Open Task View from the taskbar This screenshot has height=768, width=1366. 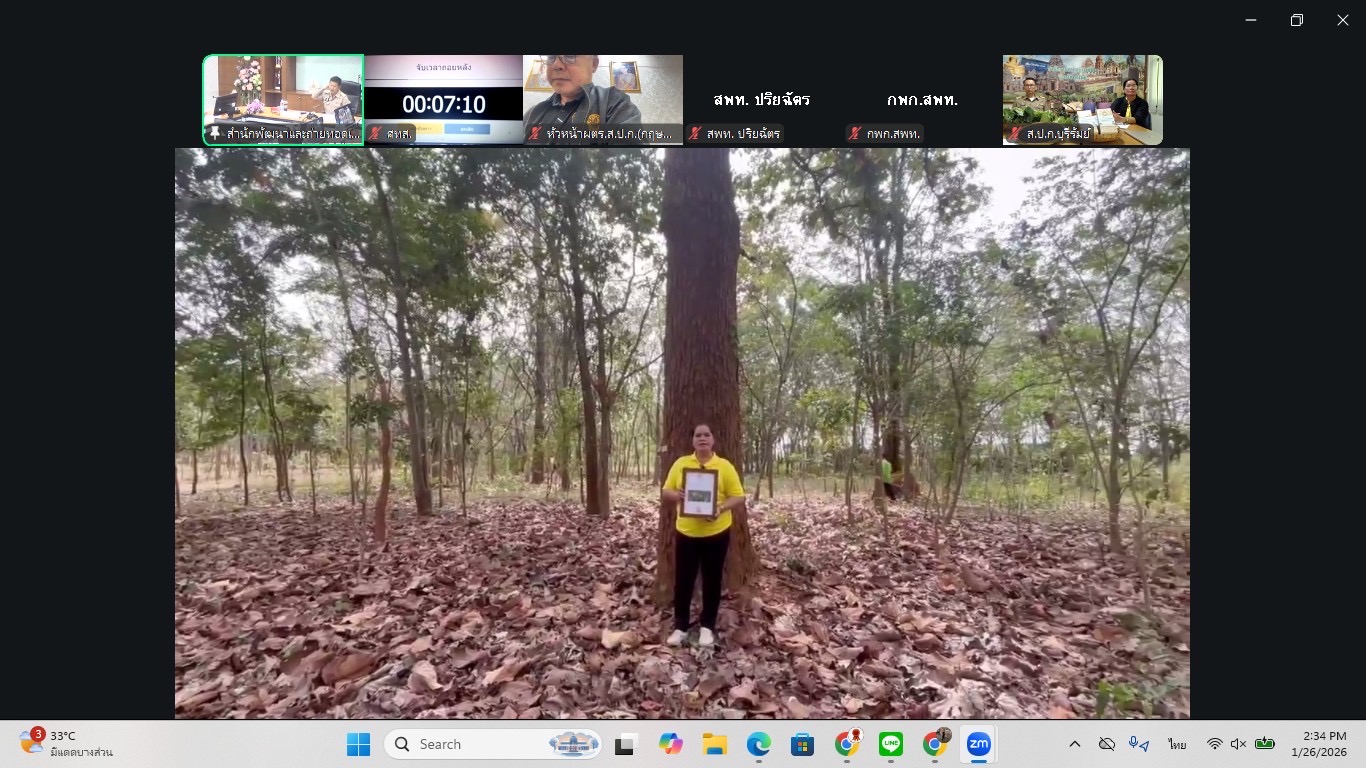point(627,744)
